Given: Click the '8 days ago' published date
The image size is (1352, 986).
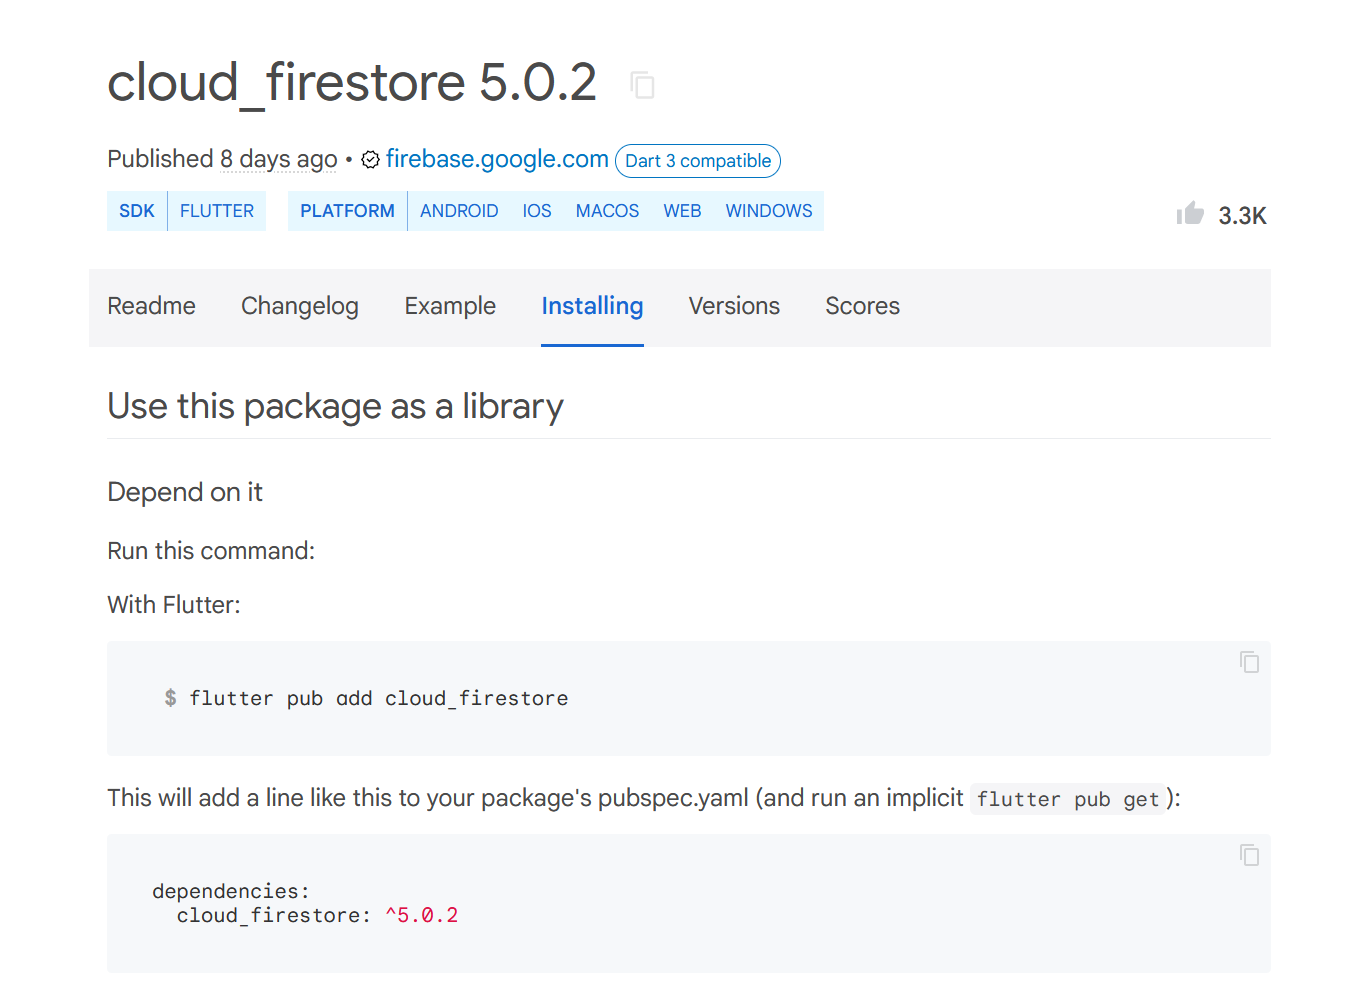Looking at the screenshot, I should 278,159.
